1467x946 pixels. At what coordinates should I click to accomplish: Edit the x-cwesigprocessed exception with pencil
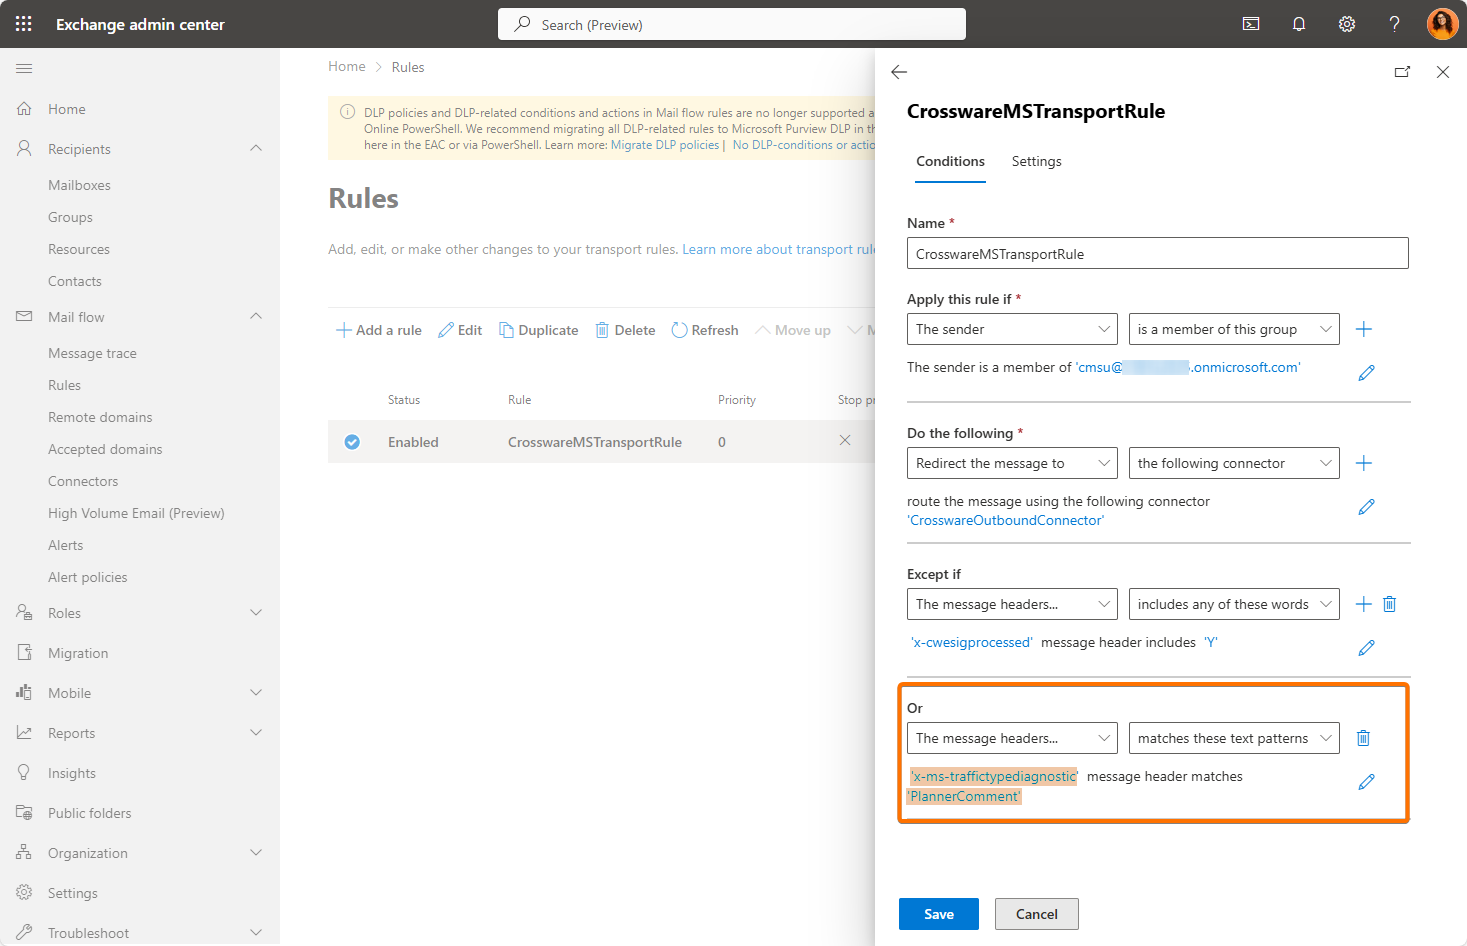(x=1366, y=648)
